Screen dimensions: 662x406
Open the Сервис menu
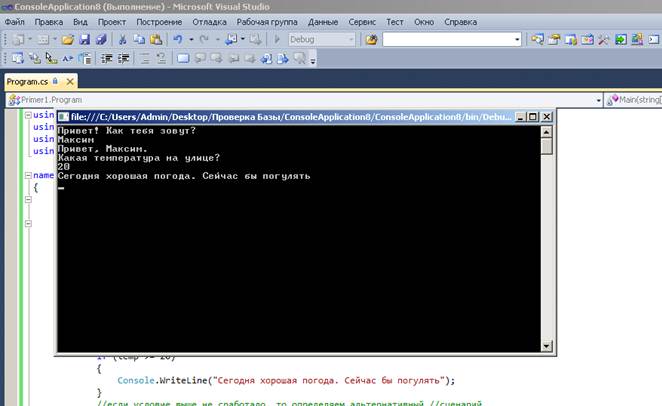pos(362,22)
